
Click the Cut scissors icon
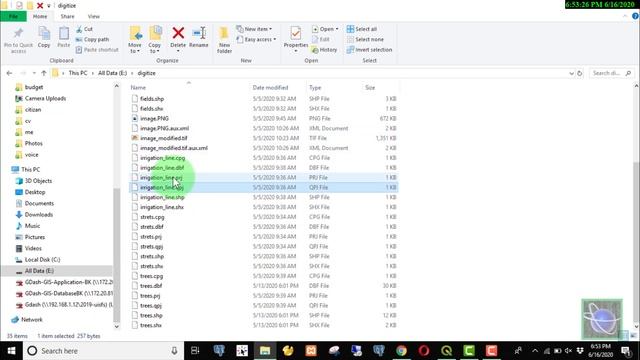click(79, 29)
